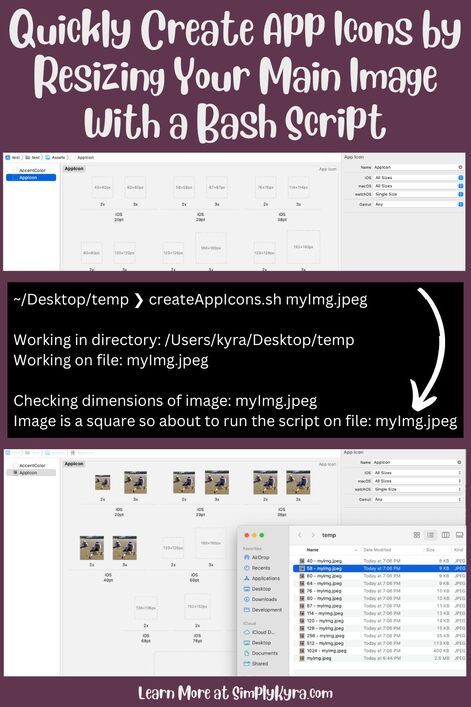Image resolution: width=471 pixels, height=707 pixels.
Task: Select file 1024 - myImg.jpeg in Finder
Action: point(379,651)
